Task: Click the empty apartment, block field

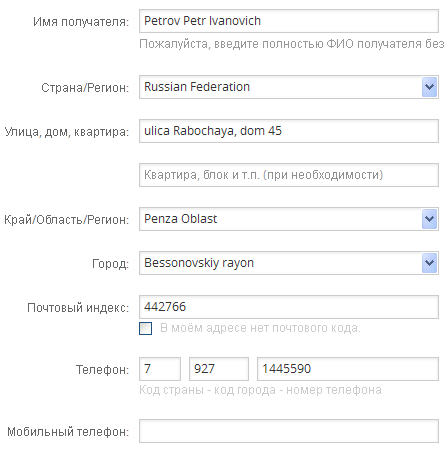Action: [289, 175]
